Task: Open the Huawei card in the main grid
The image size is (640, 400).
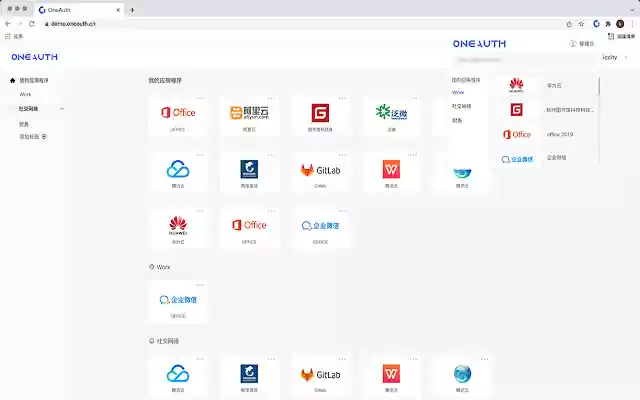Action: tap(178, 229)
